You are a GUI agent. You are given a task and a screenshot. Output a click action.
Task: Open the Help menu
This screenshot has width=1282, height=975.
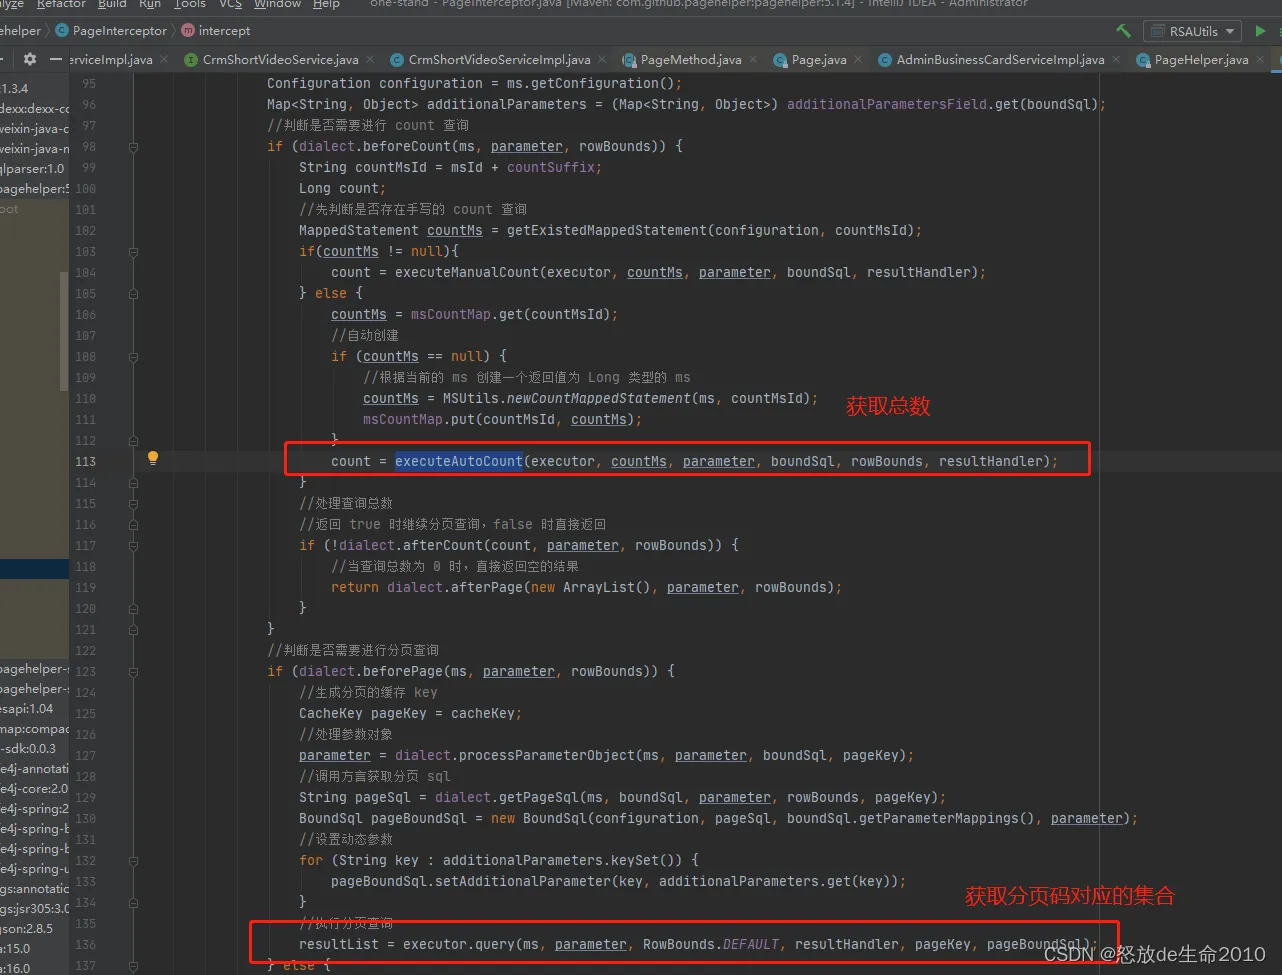(x=326, y=4)
